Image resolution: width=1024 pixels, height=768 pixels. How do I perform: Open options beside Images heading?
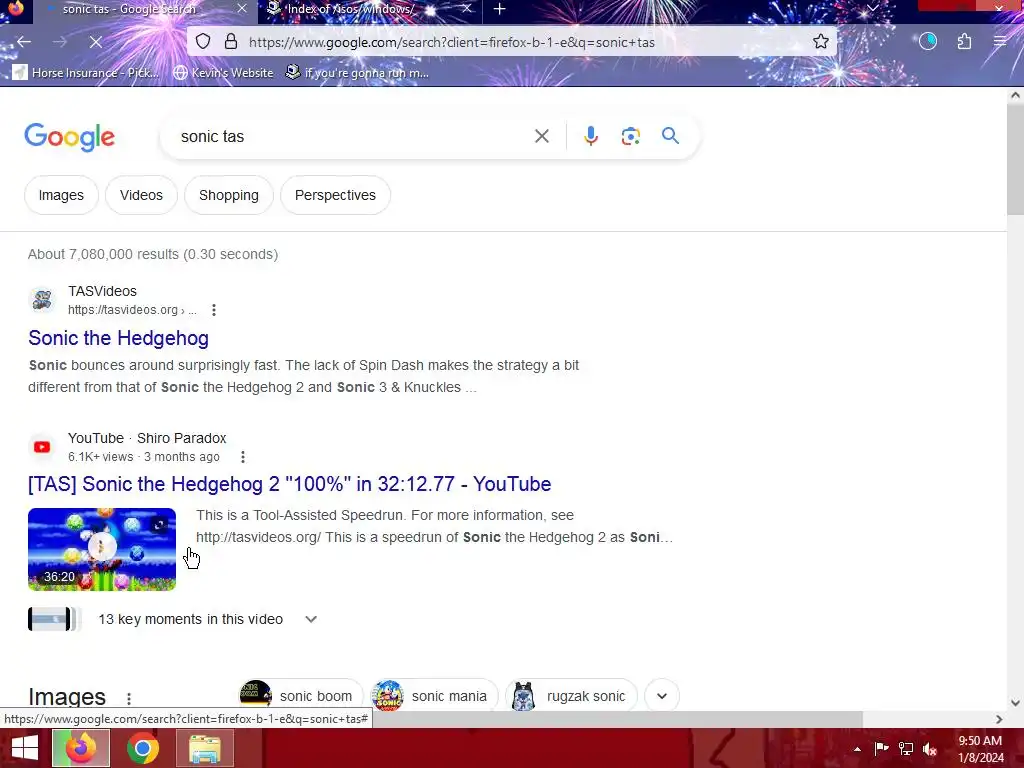pos(129,699)
